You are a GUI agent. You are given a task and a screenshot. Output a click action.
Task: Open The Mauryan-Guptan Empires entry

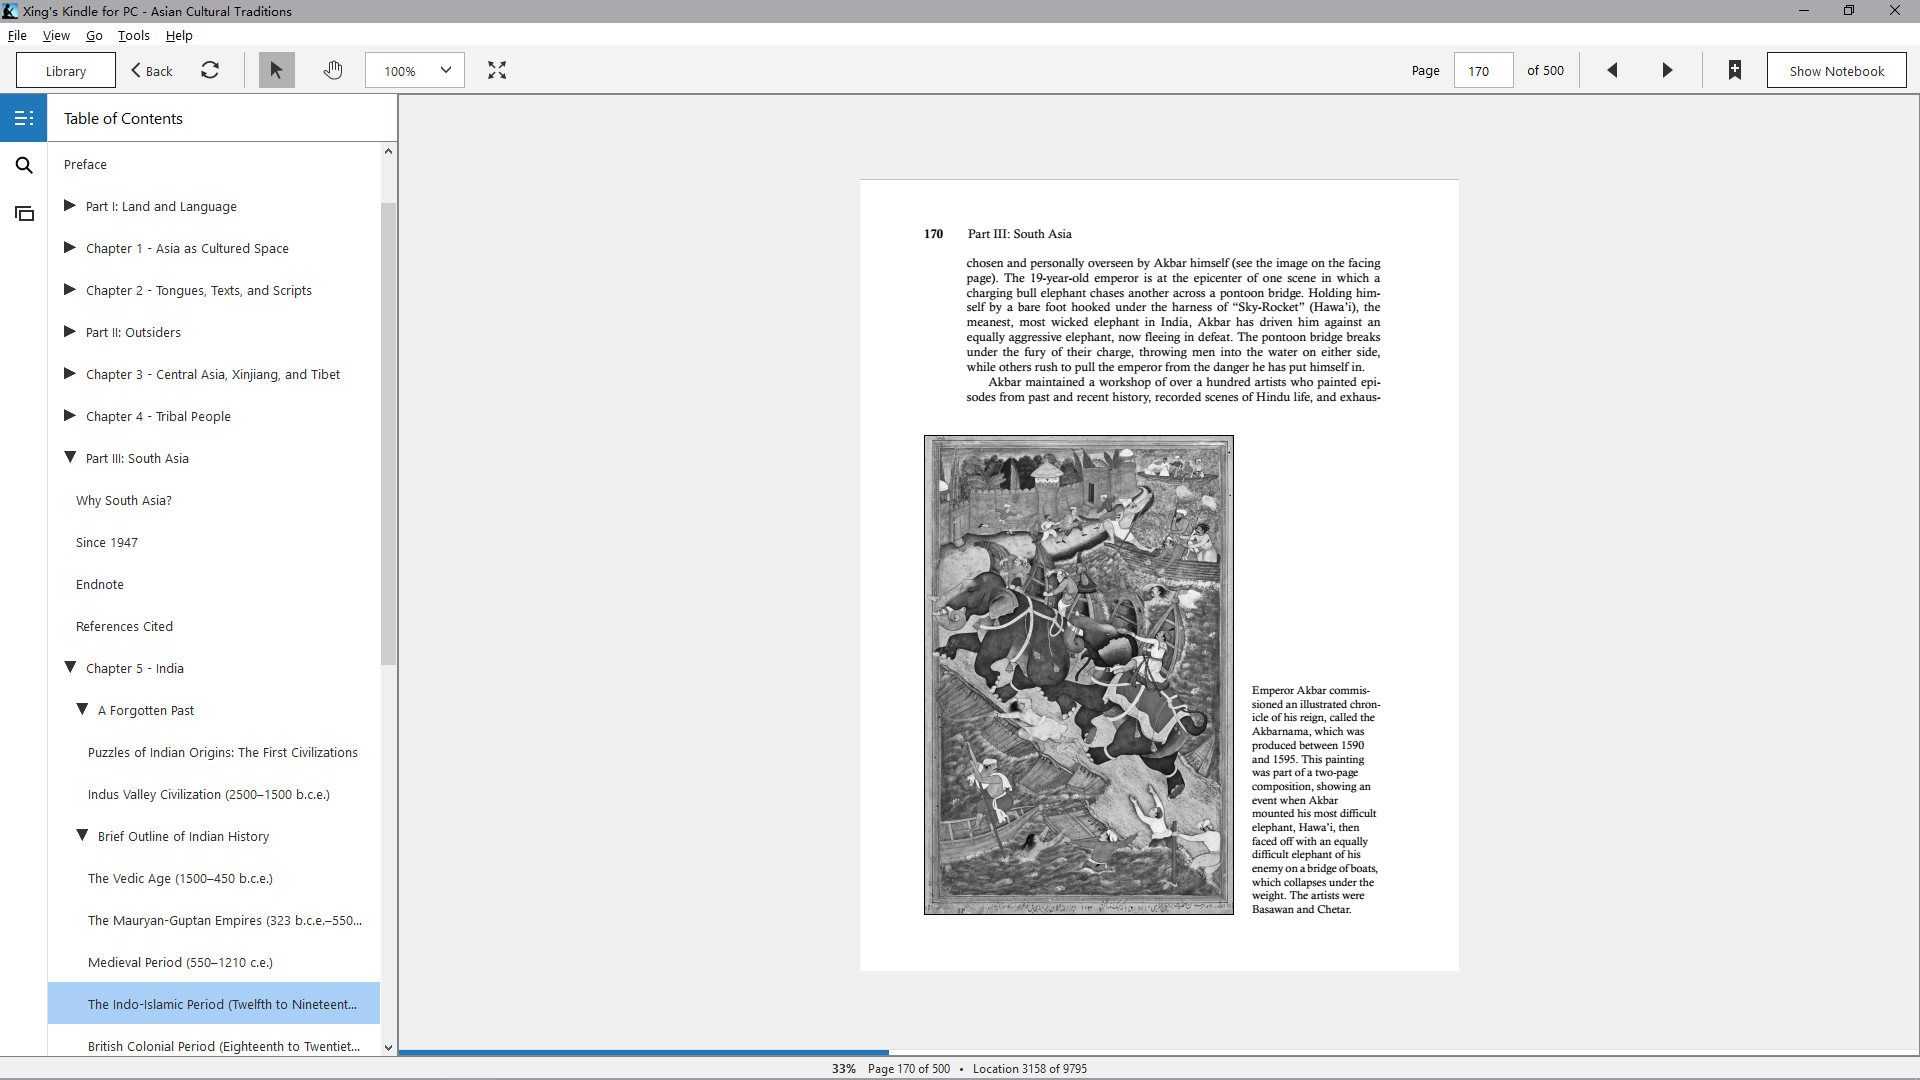click(x=225, y=920)
